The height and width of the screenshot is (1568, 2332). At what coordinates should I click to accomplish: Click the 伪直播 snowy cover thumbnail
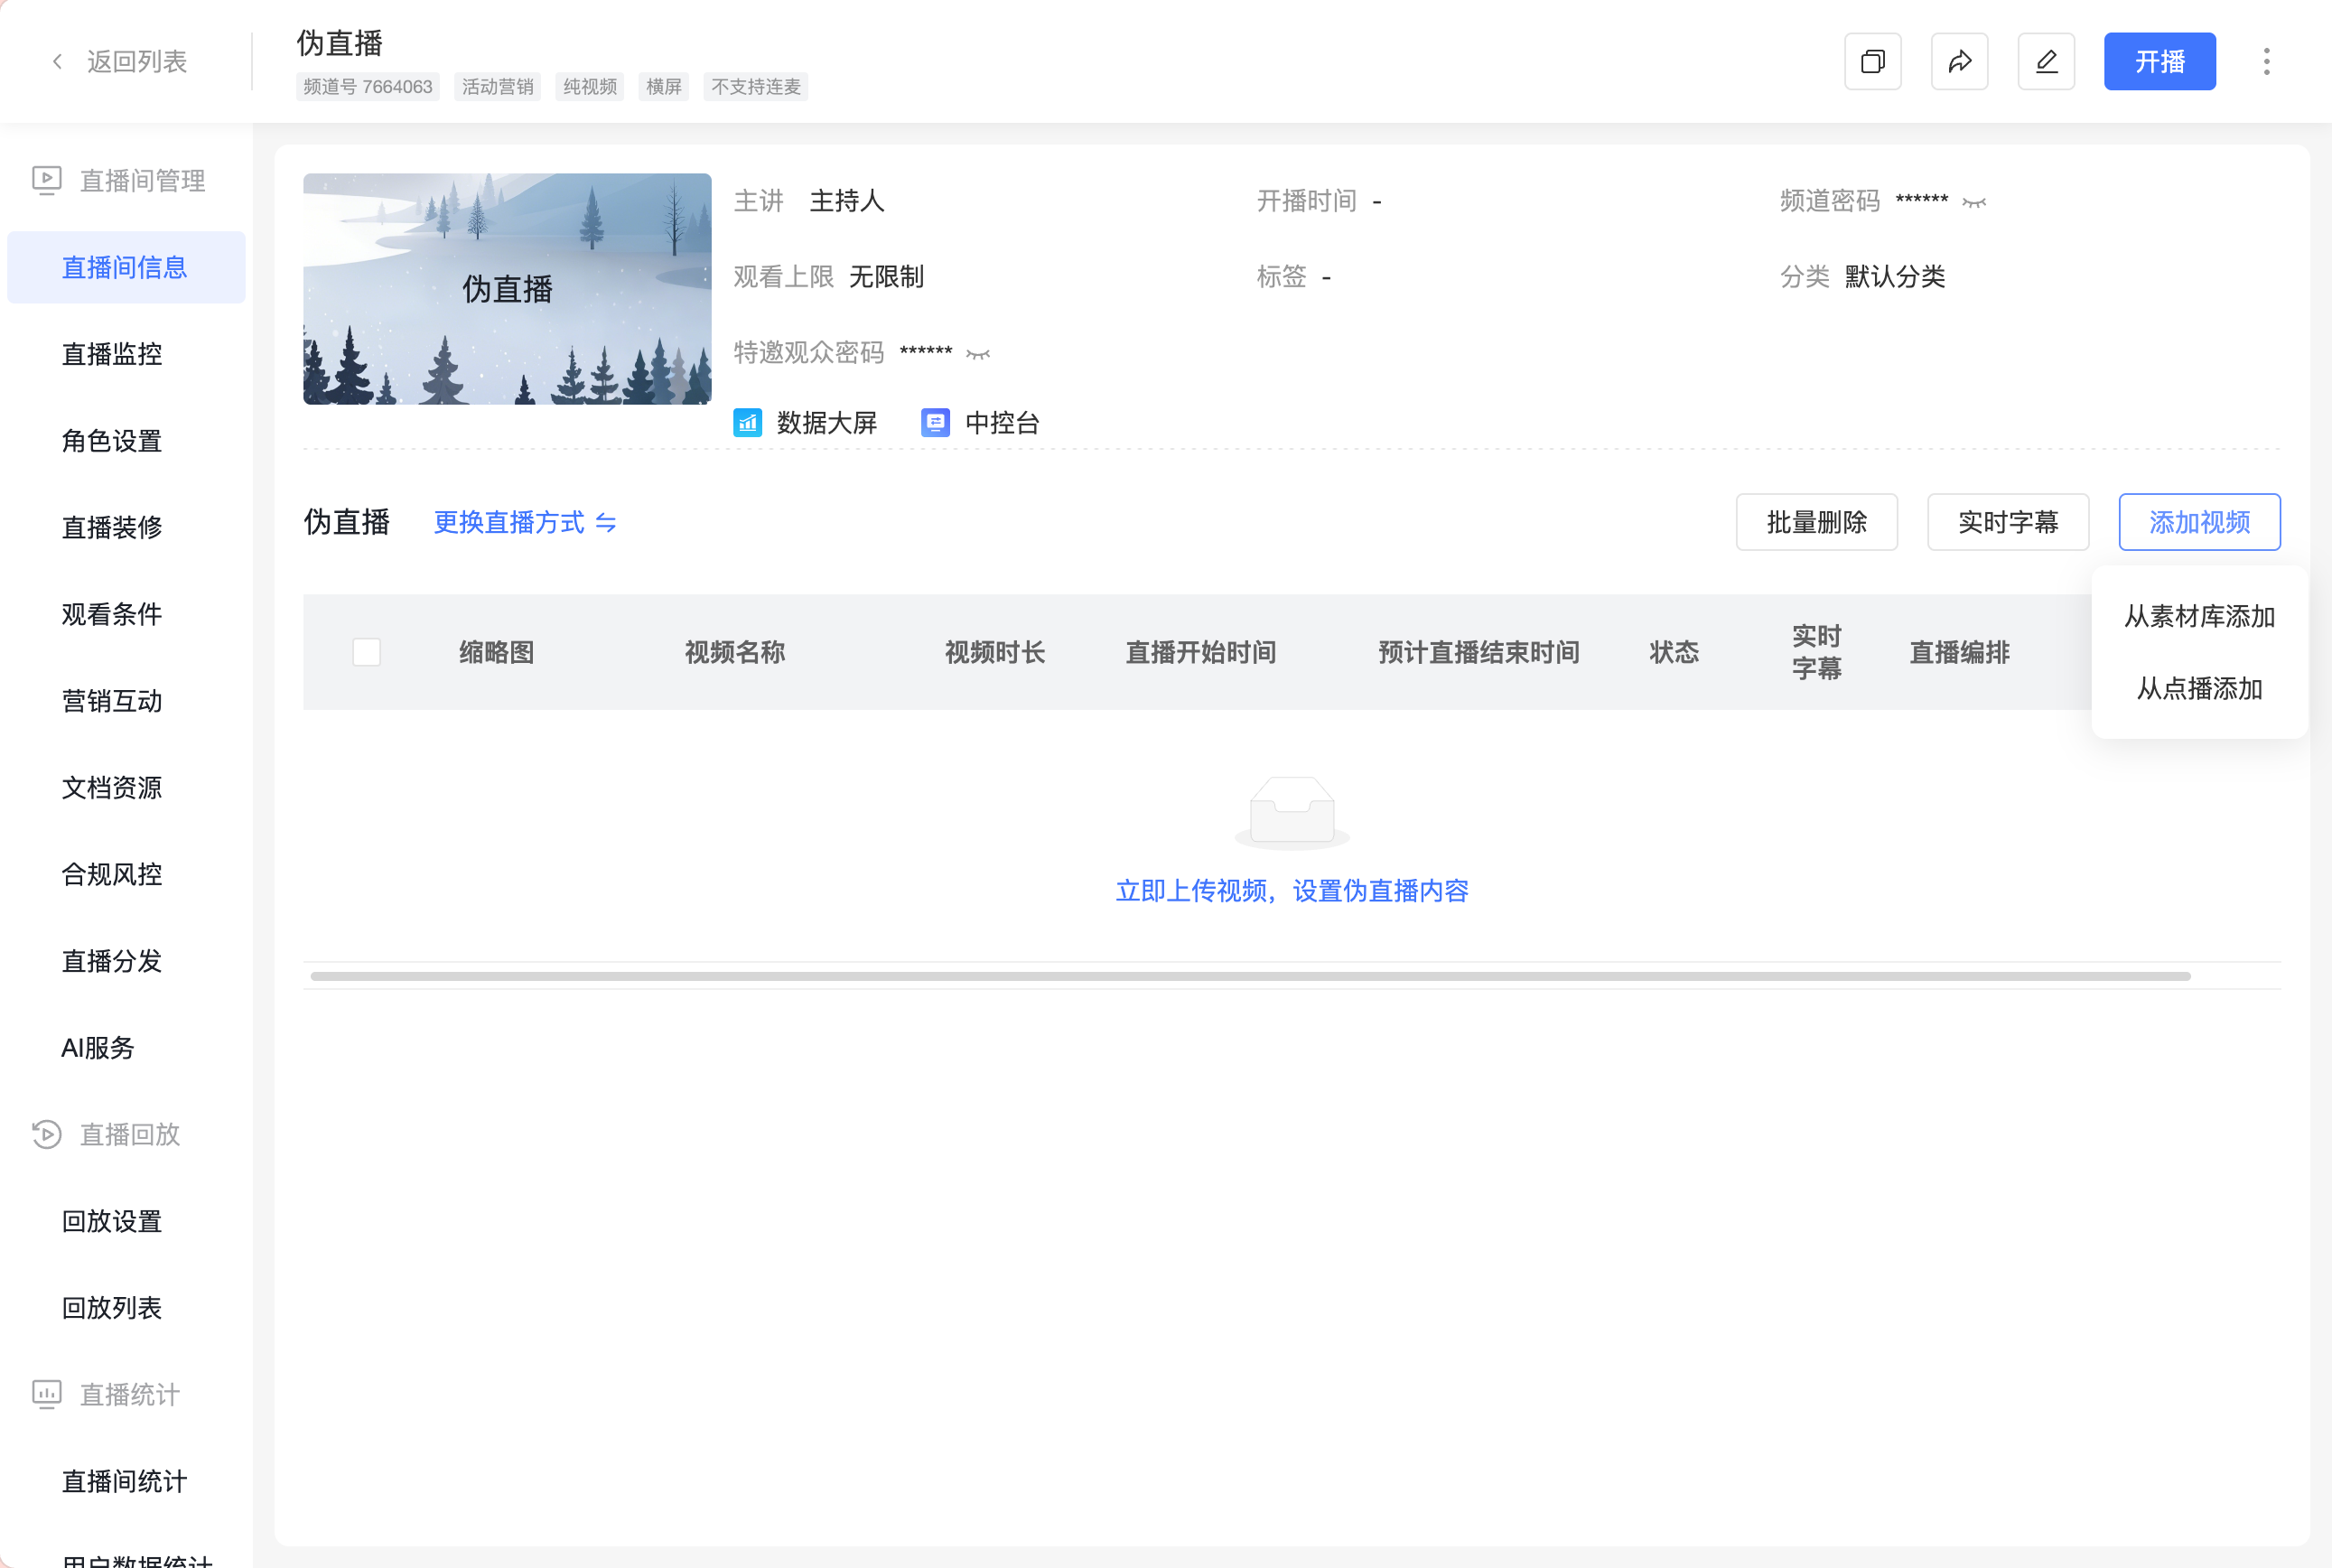(507, 289)
